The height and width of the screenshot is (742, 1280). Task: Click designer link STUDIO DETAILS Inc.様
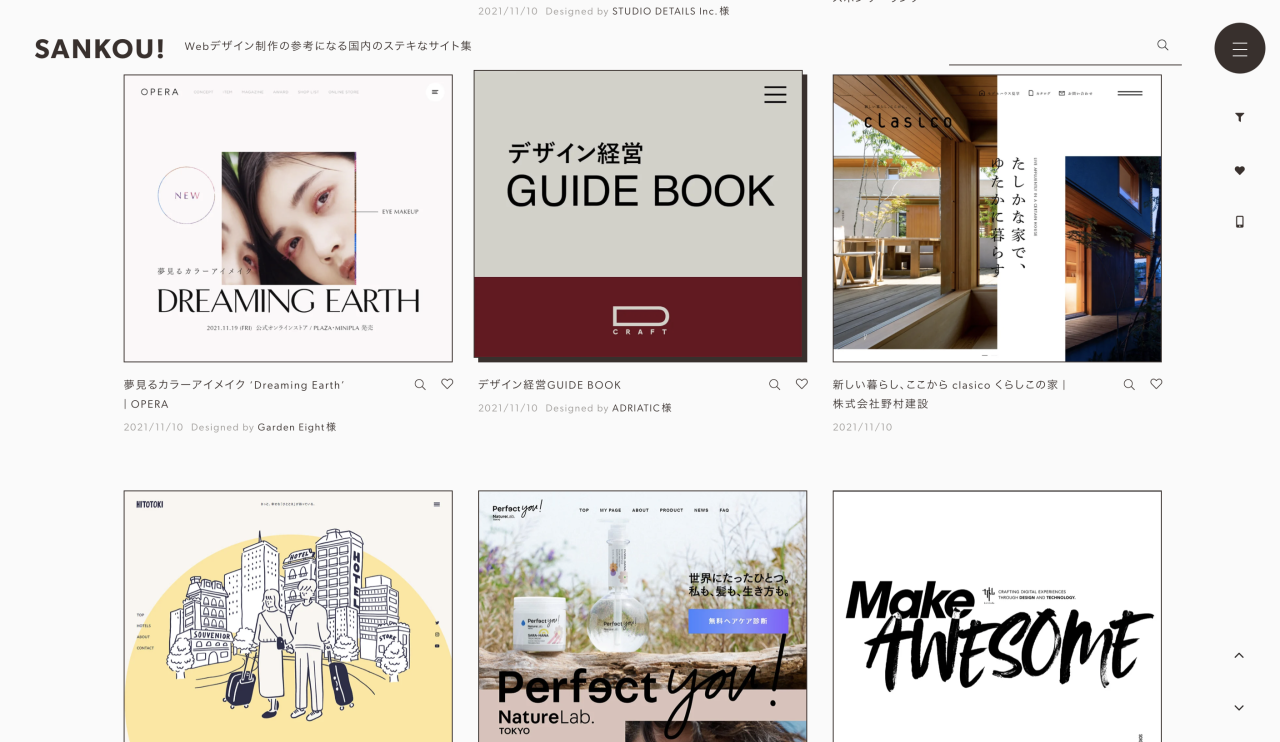click(x=670, y=11)
